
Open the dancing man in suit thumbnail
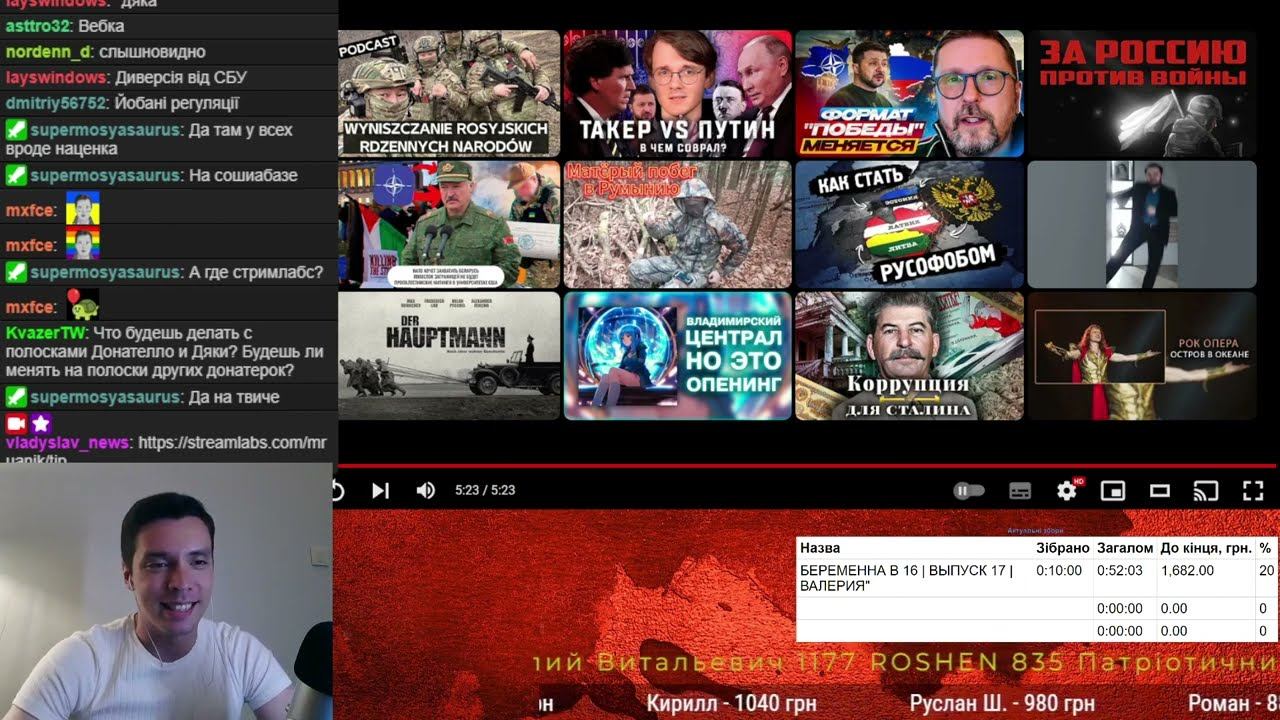pyautogui.click(x=1142, y=224)
